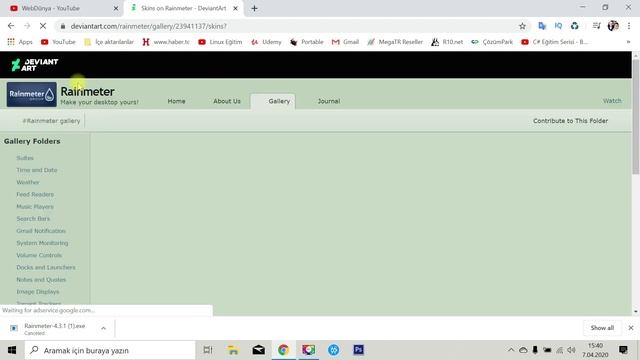Open the Google Translate extension icon

[542, 26]
